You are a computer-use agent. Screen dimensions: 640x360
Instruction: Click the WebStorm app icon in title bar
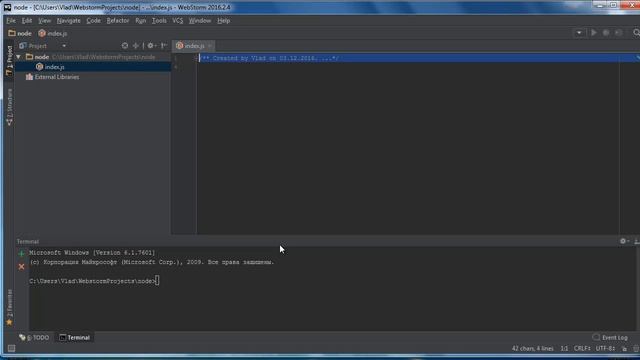pyautogui.click(x=7, y=7)
